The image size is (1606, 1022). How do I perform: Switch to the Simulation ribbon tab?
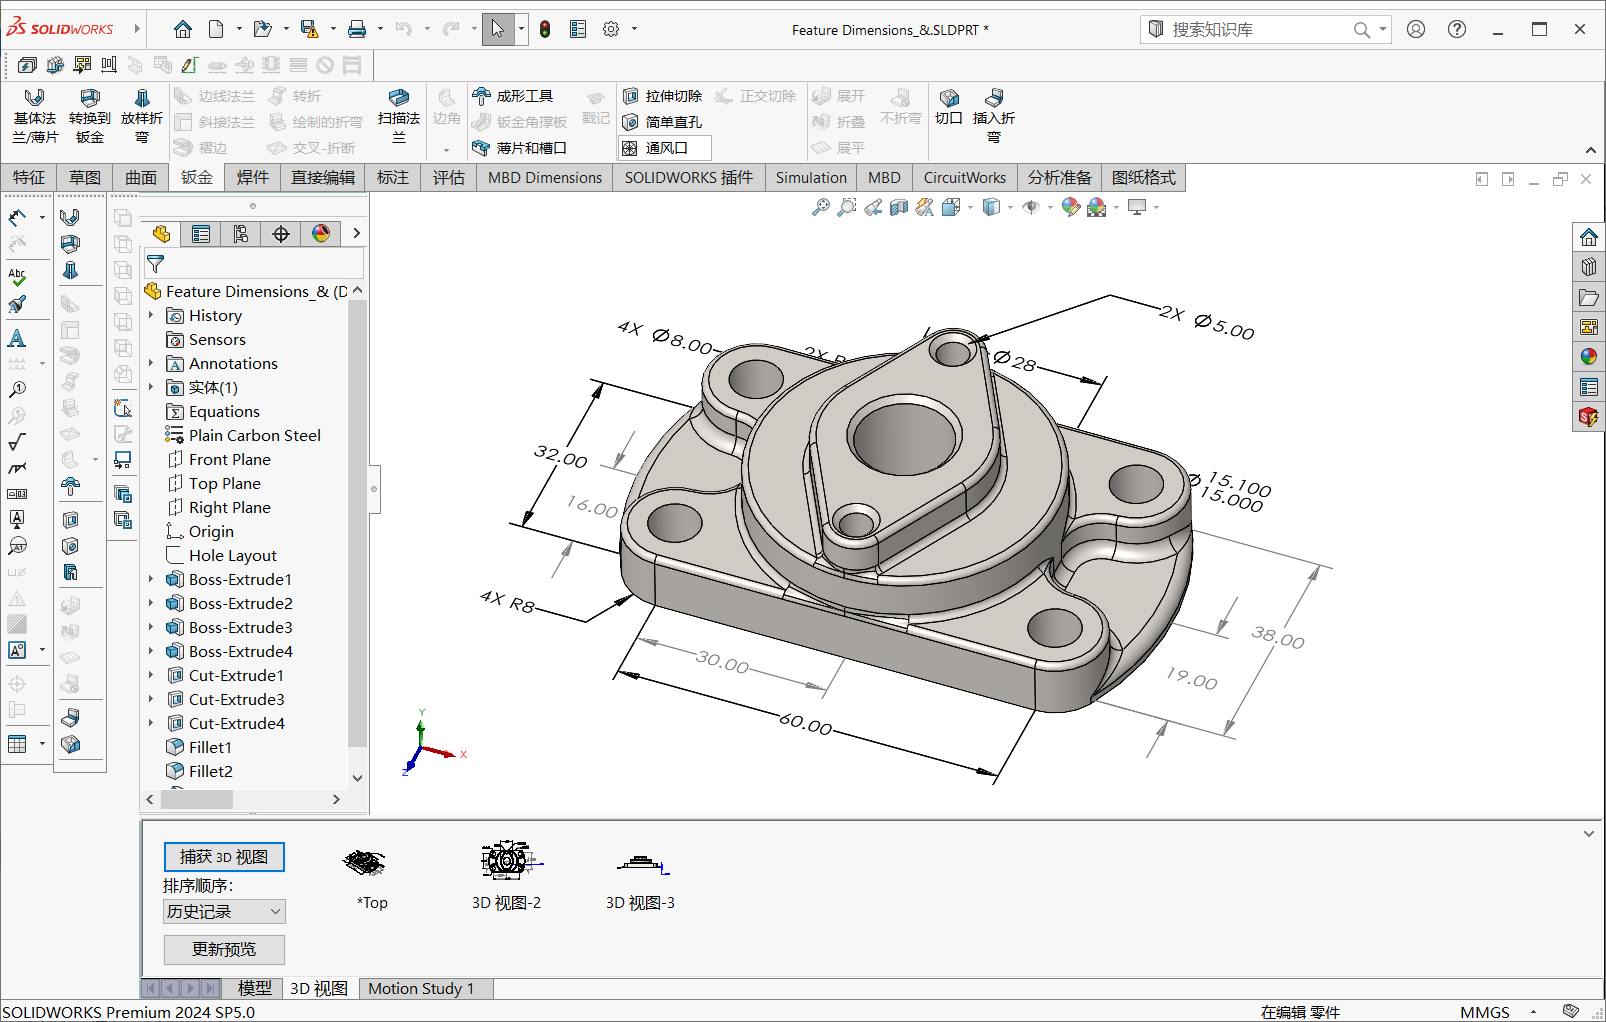(810, 178)
